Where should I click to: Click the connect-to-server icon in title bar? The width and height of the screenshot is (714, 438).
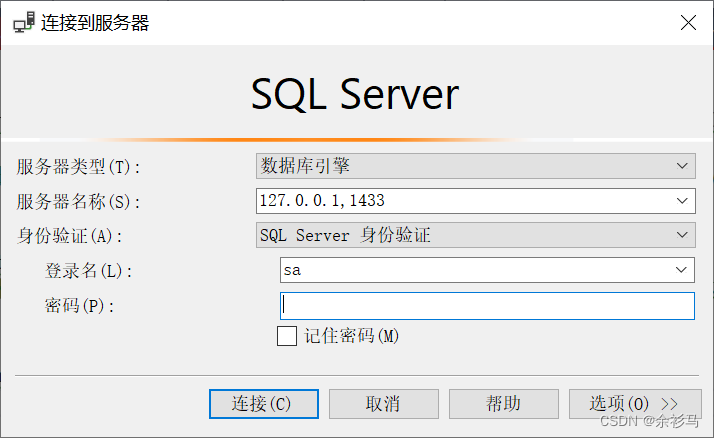click(x=24, y=22)
